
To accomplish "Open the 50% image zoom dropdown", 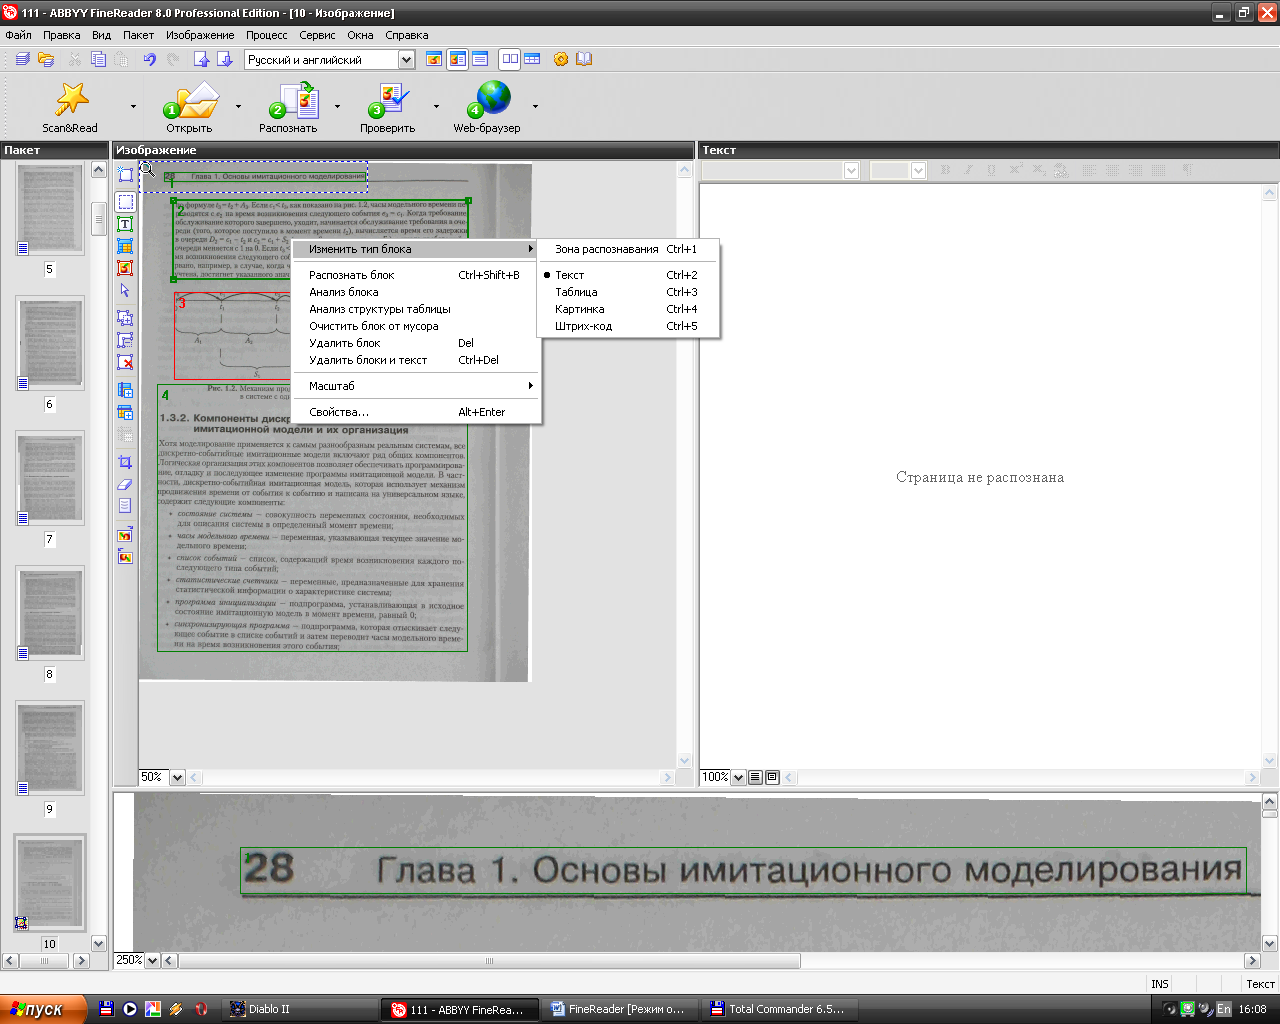I will click(177, 777).
